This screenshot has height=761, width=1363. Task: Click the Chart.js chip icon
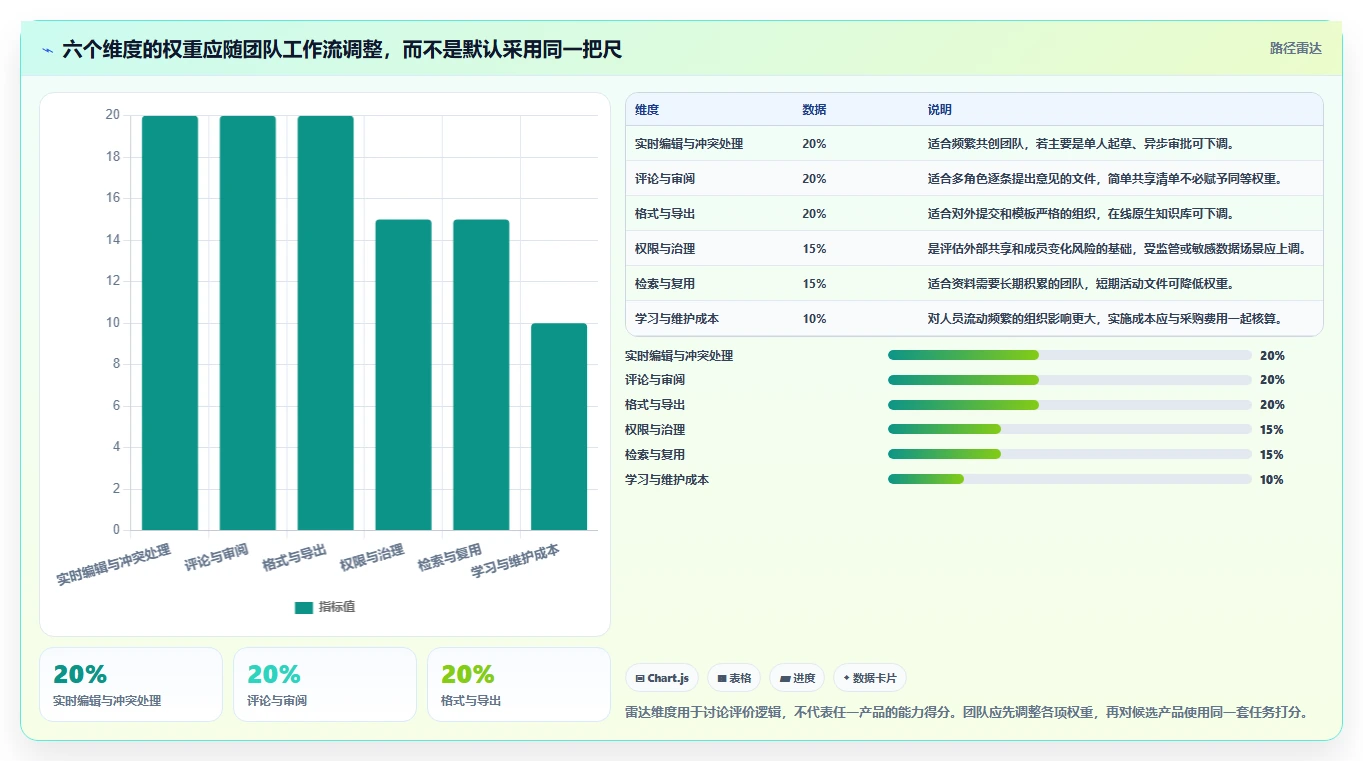[640, 678]
